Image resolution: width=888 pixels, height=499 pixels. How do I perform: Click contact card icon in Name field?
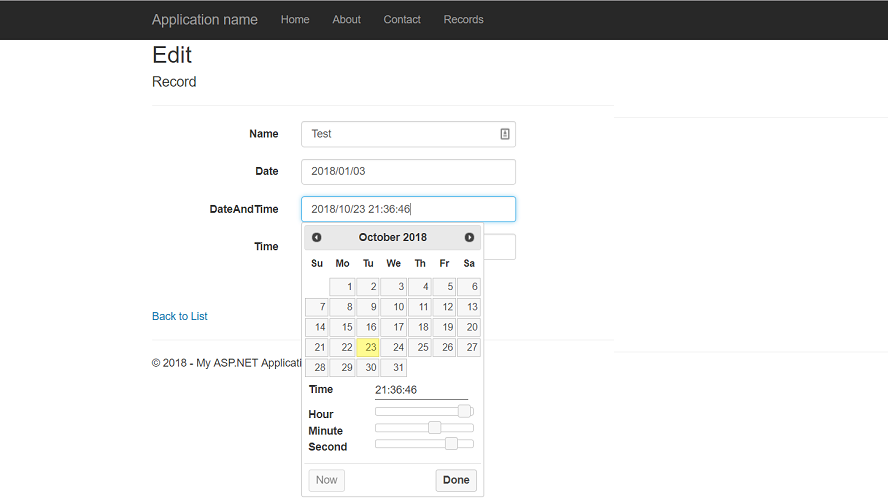[x=505, y=134]
